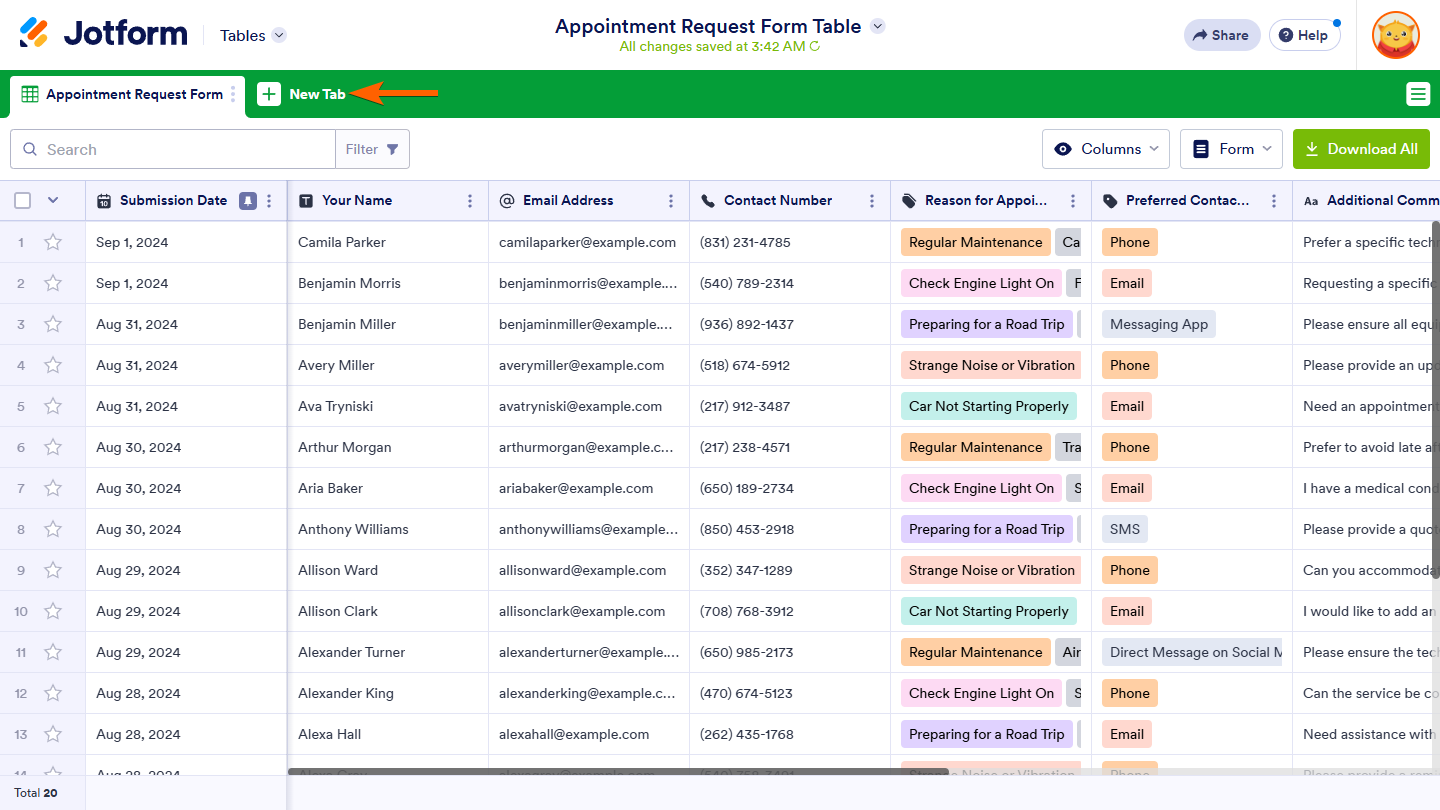Star the Ava Tryniski submission
This screenshot has width=1440, height=810.
[x=53, y=406]
